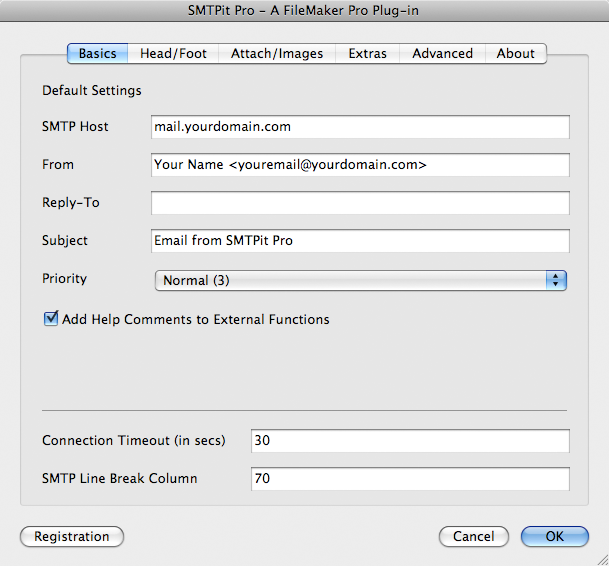Screen dimensions: 609x566
Task: Click the SMTP Line Break Column label
Action: pos(120,479)
